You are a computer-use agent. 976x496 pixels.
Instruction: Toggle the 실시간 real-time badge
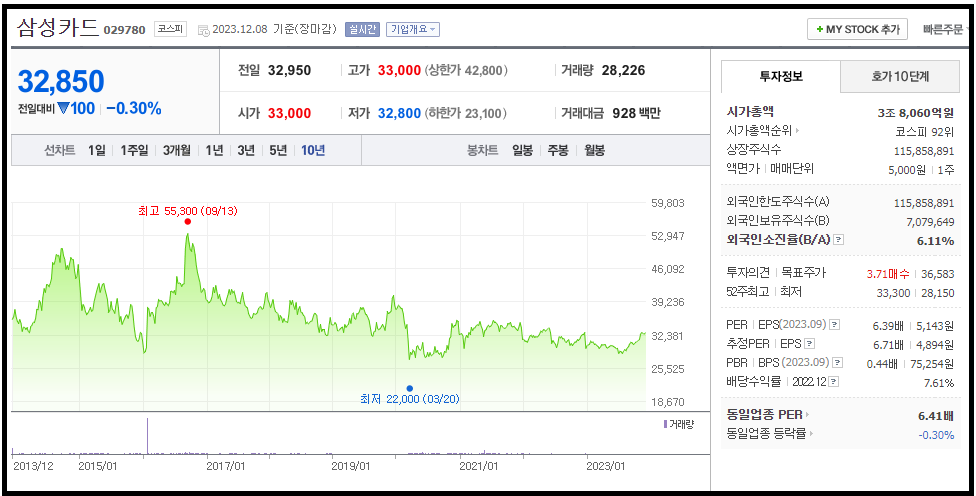[362, 29]
